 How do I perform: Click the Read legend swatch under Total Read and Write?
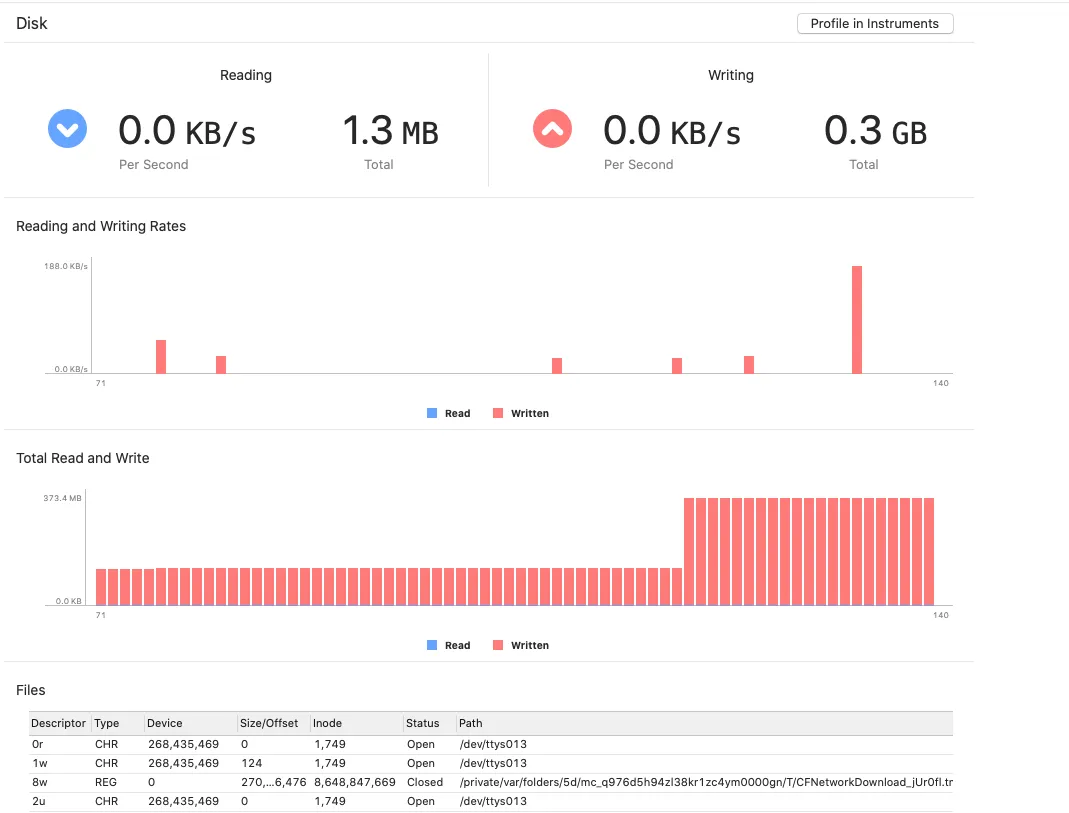click(x=432, y=645)
